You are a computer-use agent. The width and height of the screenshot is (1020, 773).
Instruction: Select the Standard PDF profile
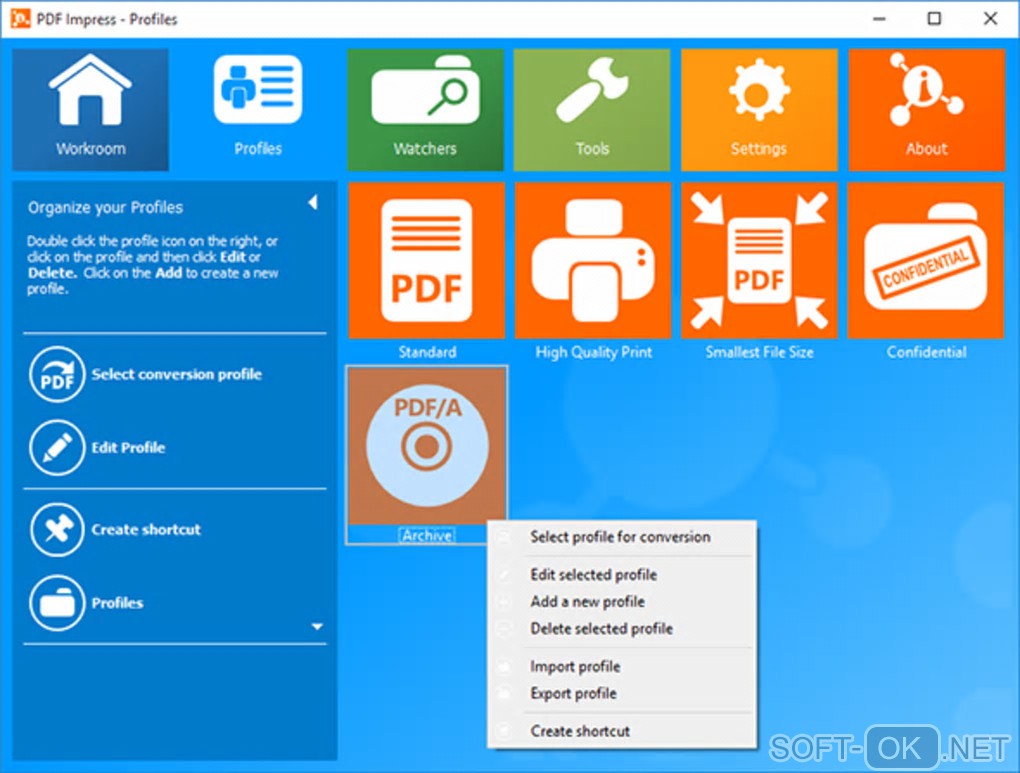(427, 260)
